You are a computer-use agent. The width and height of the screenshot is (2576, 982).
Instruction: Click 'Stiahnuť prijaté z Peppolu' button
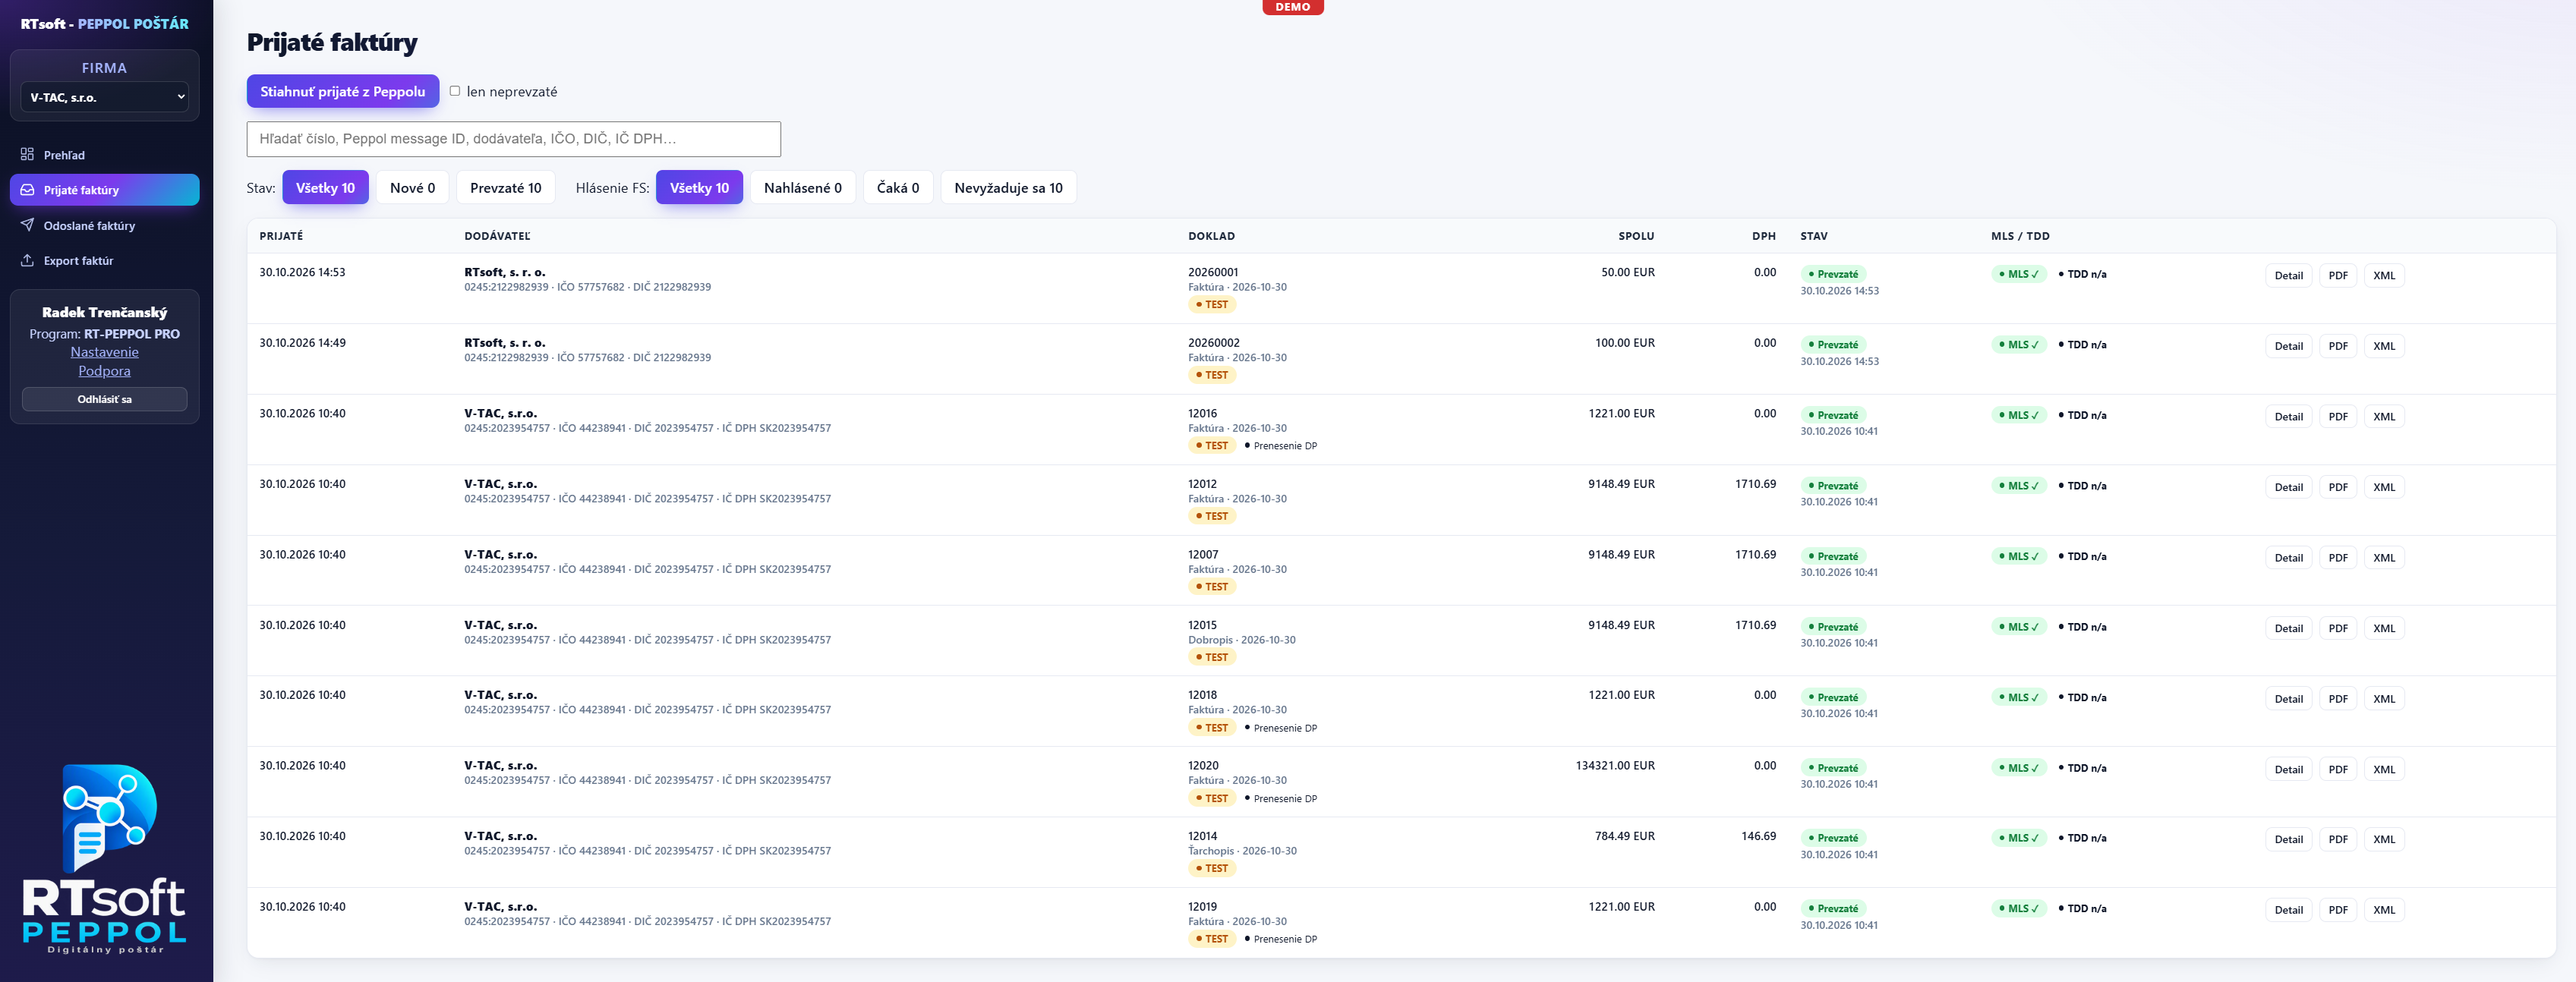343,91
